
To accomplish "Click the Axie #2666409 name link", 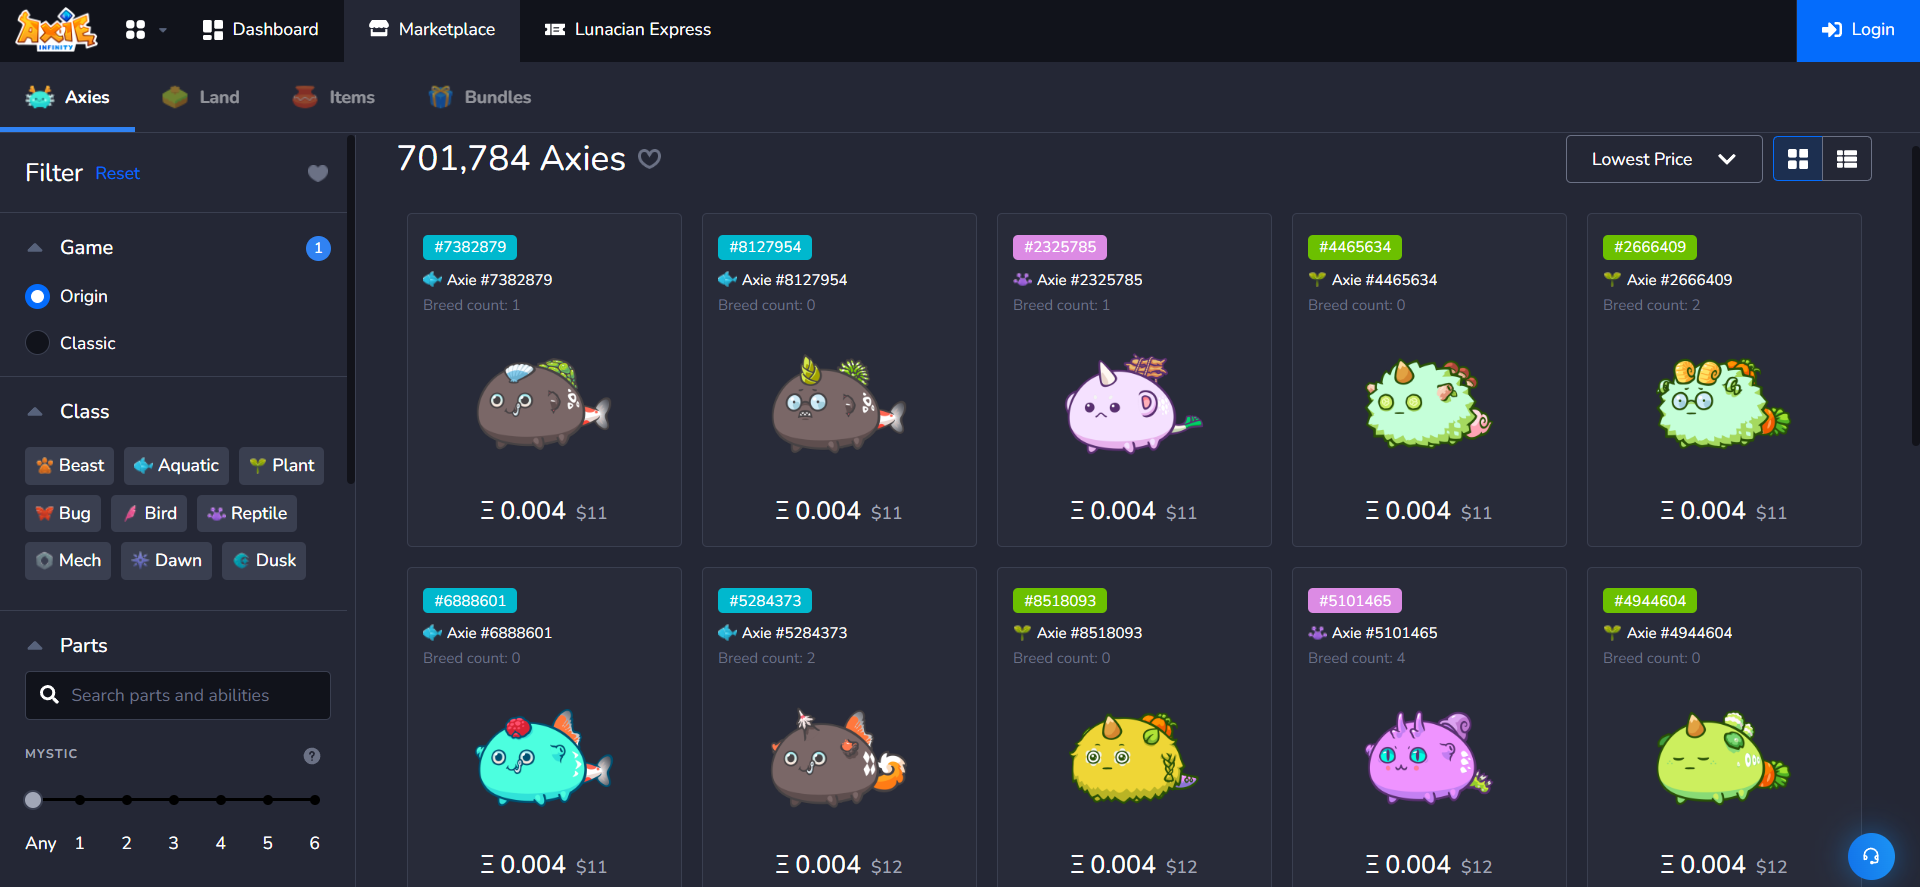I will click(1679, 280).
